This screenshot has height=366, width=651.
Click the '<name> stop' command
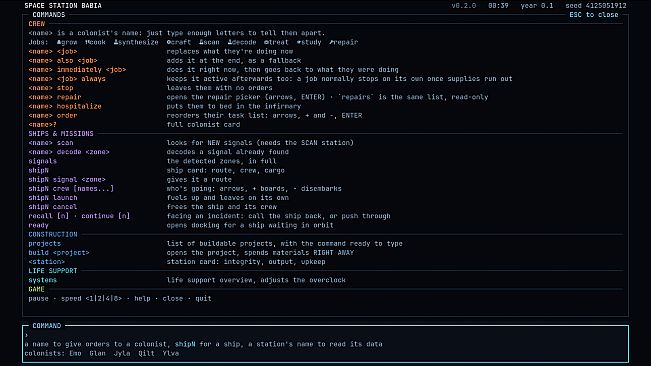51,88
